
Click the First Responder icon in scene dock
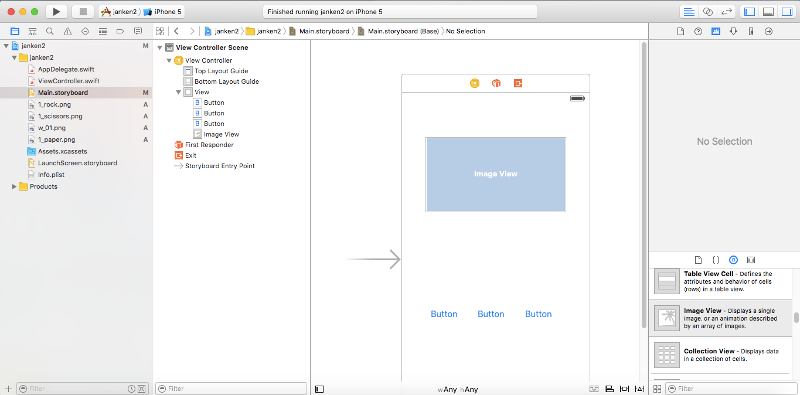point(496,83)
